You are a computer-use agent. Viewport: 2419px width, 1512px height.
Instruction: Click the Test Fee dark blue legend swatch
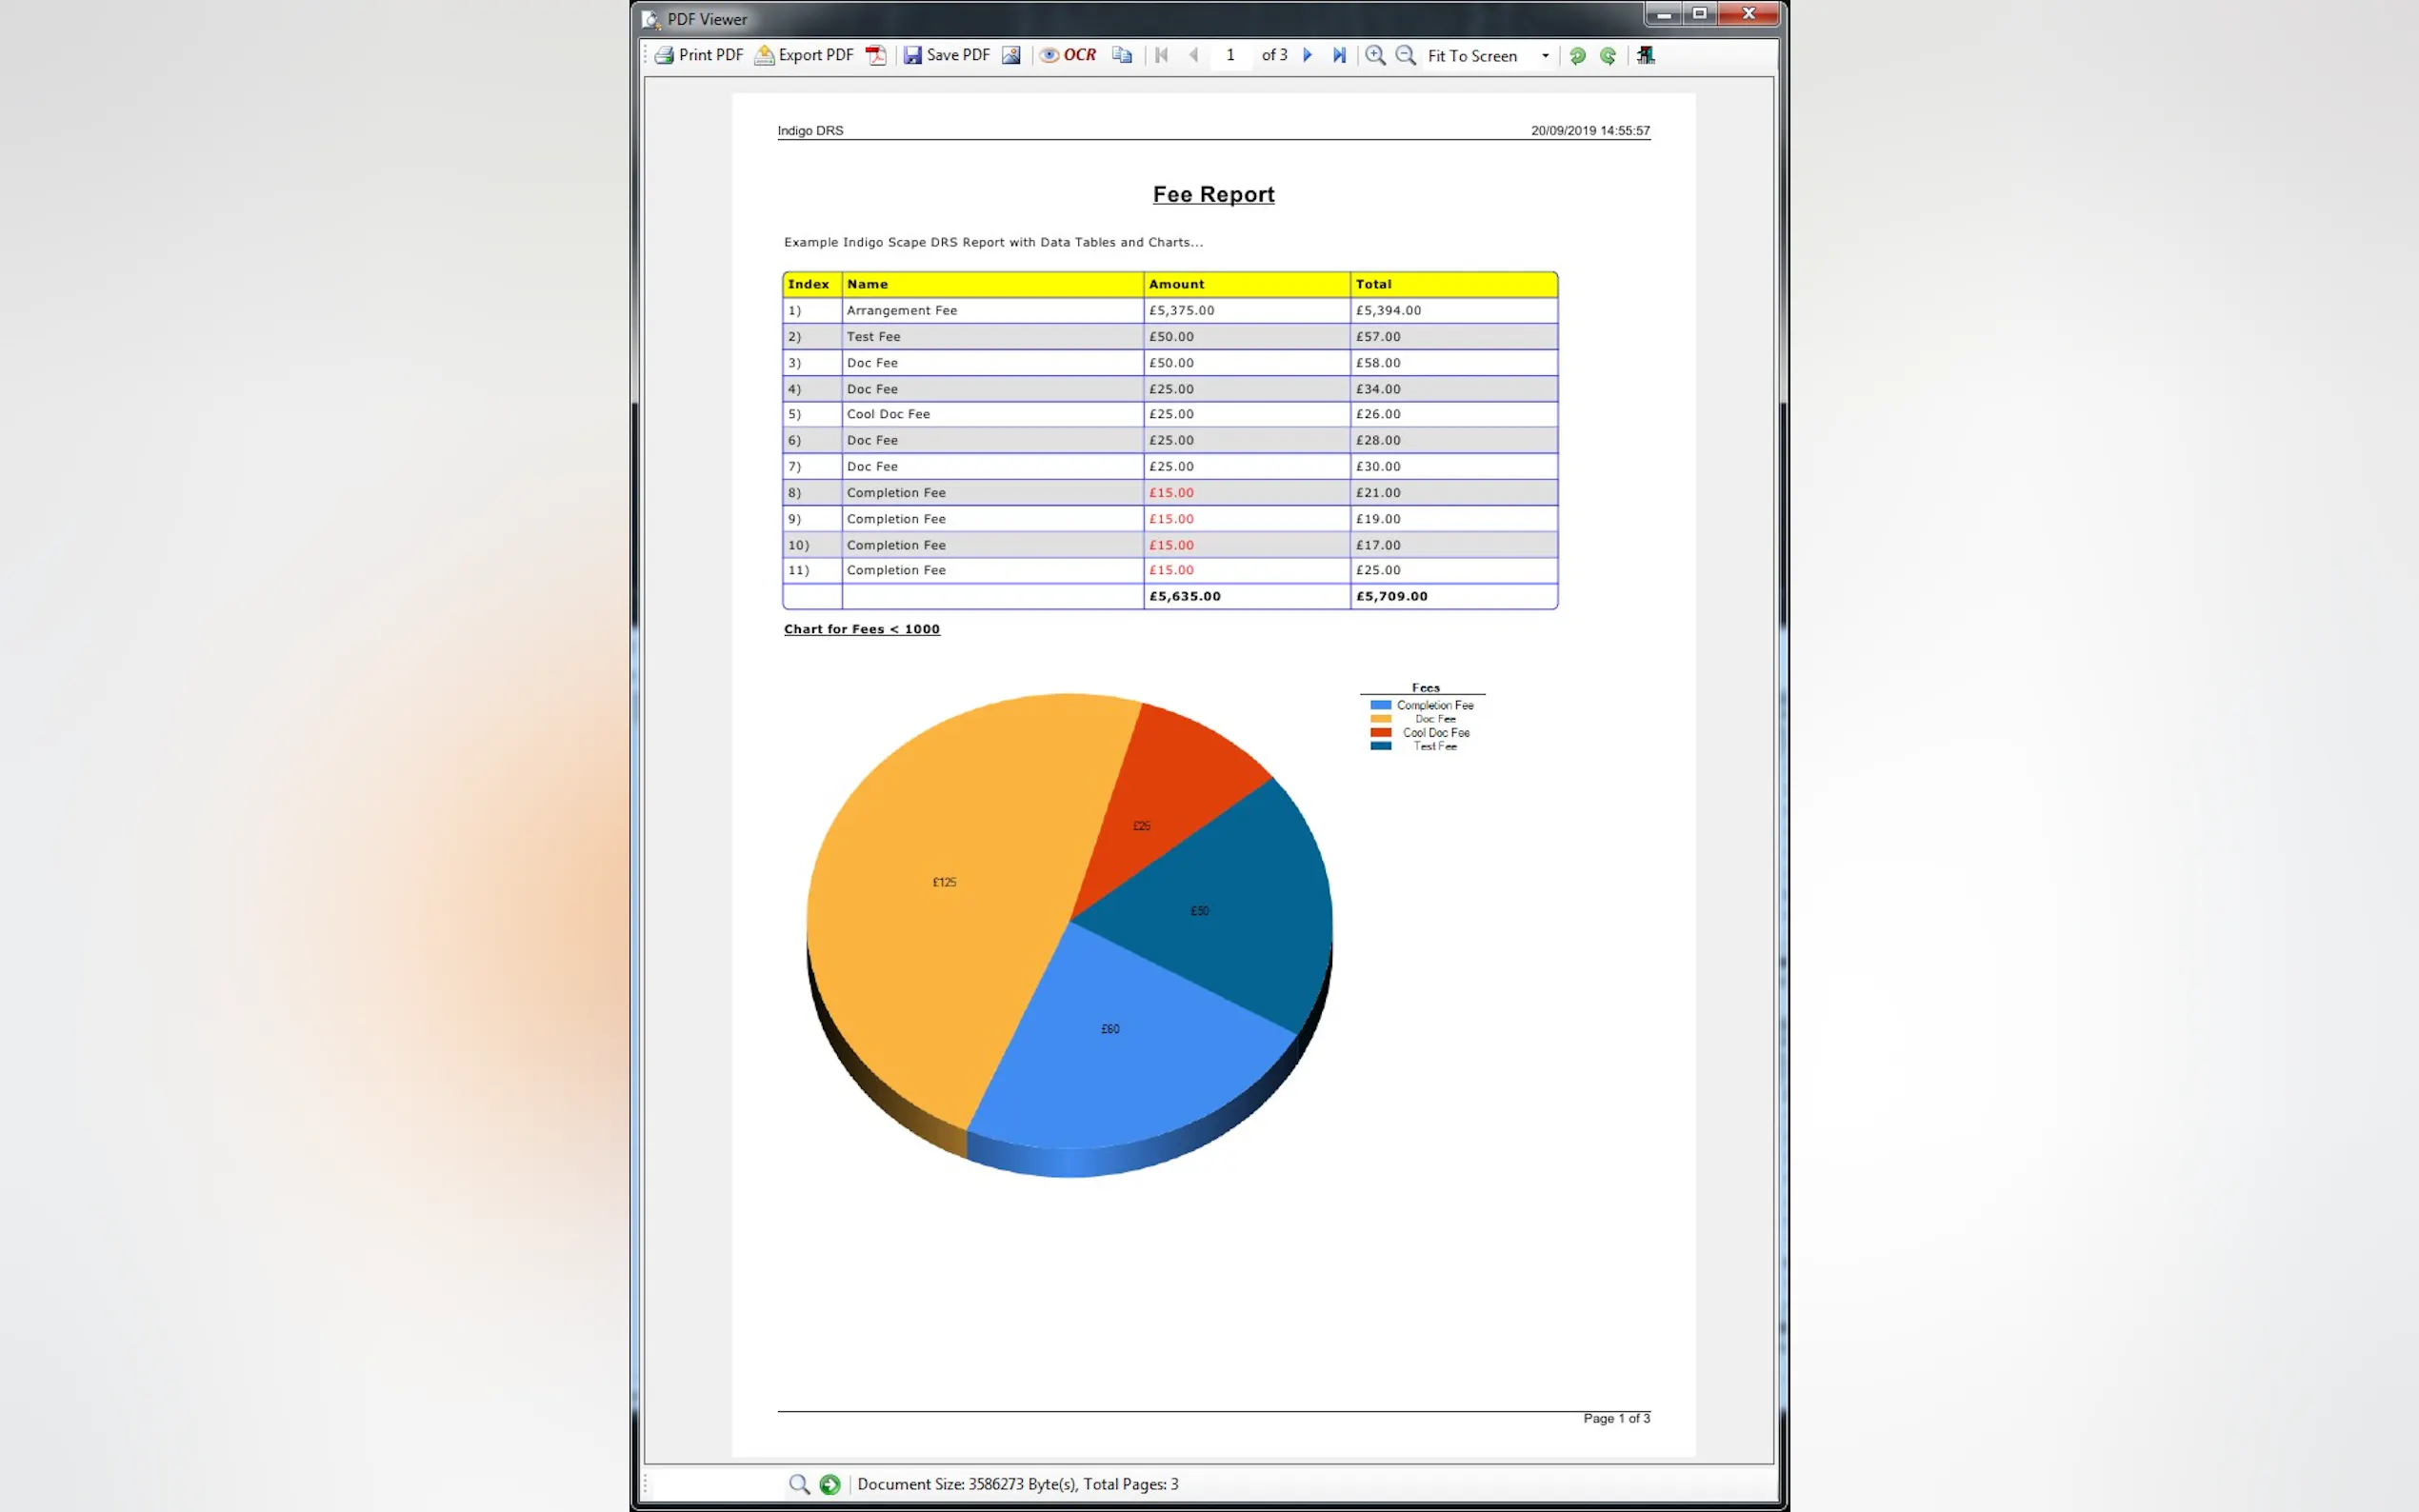(1381, 746)
